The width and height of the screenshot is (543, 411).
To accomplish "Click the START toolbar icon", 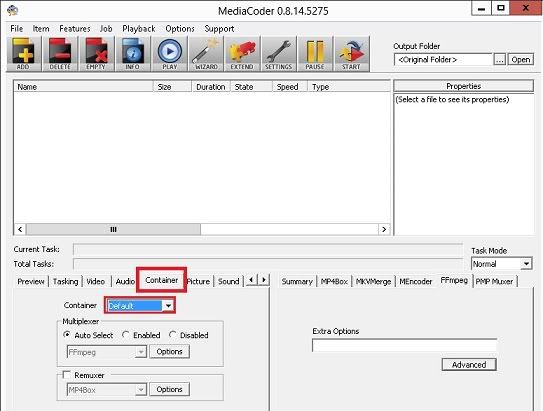I will point(351,54).
